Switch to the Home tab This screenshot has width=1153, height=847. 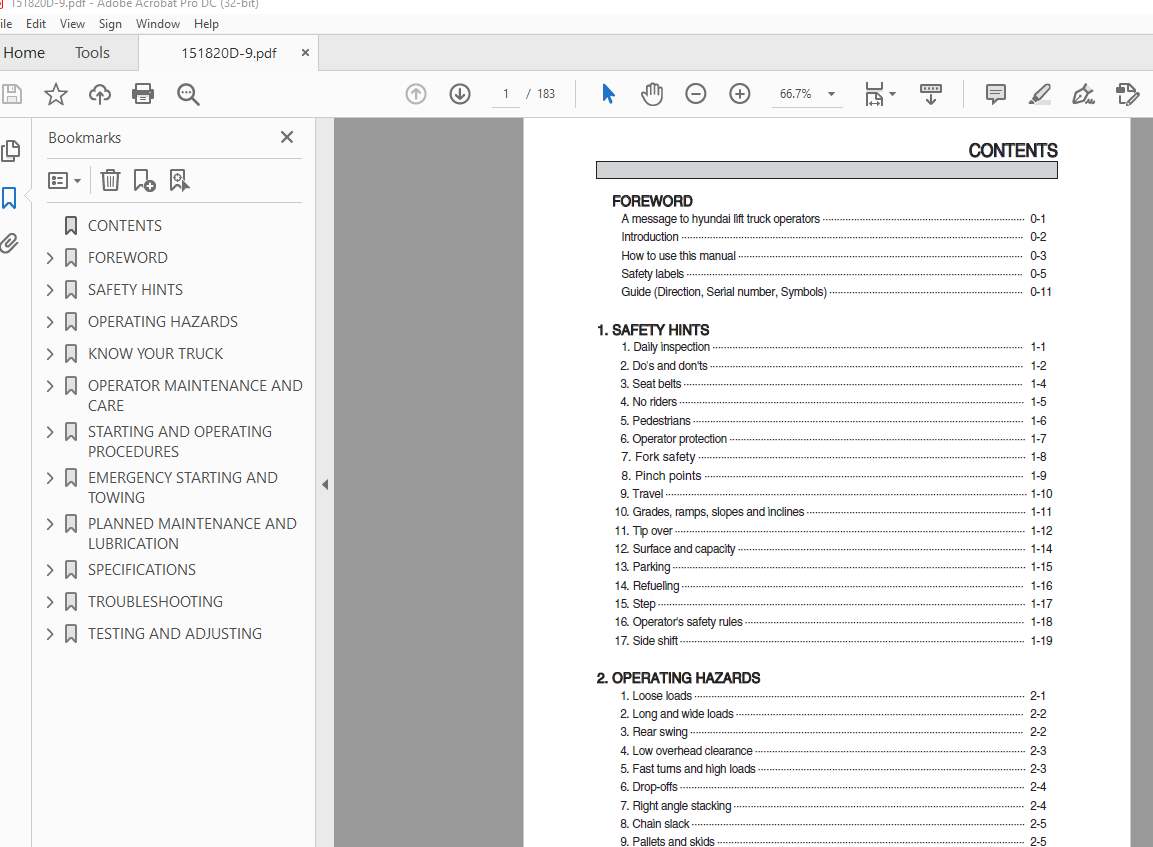point(24,53)
